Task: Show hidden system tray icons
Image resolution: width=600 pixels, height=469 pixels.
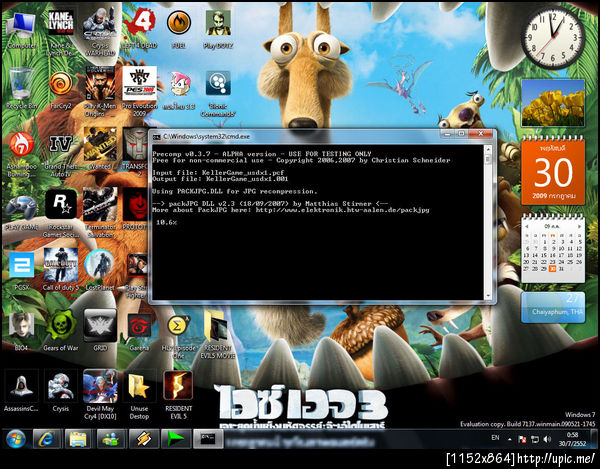Action: pyautogui.click(x=510, y=440)
